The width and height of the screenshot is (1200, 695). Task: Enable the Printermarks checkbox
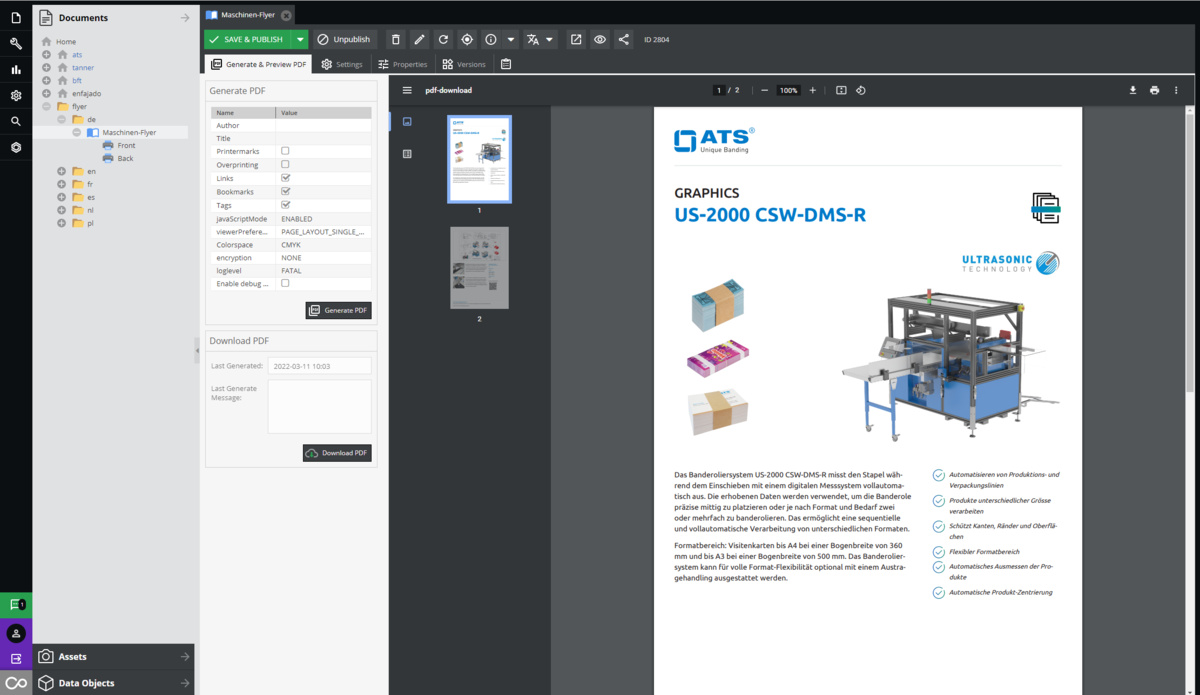[x=285, y=151]
